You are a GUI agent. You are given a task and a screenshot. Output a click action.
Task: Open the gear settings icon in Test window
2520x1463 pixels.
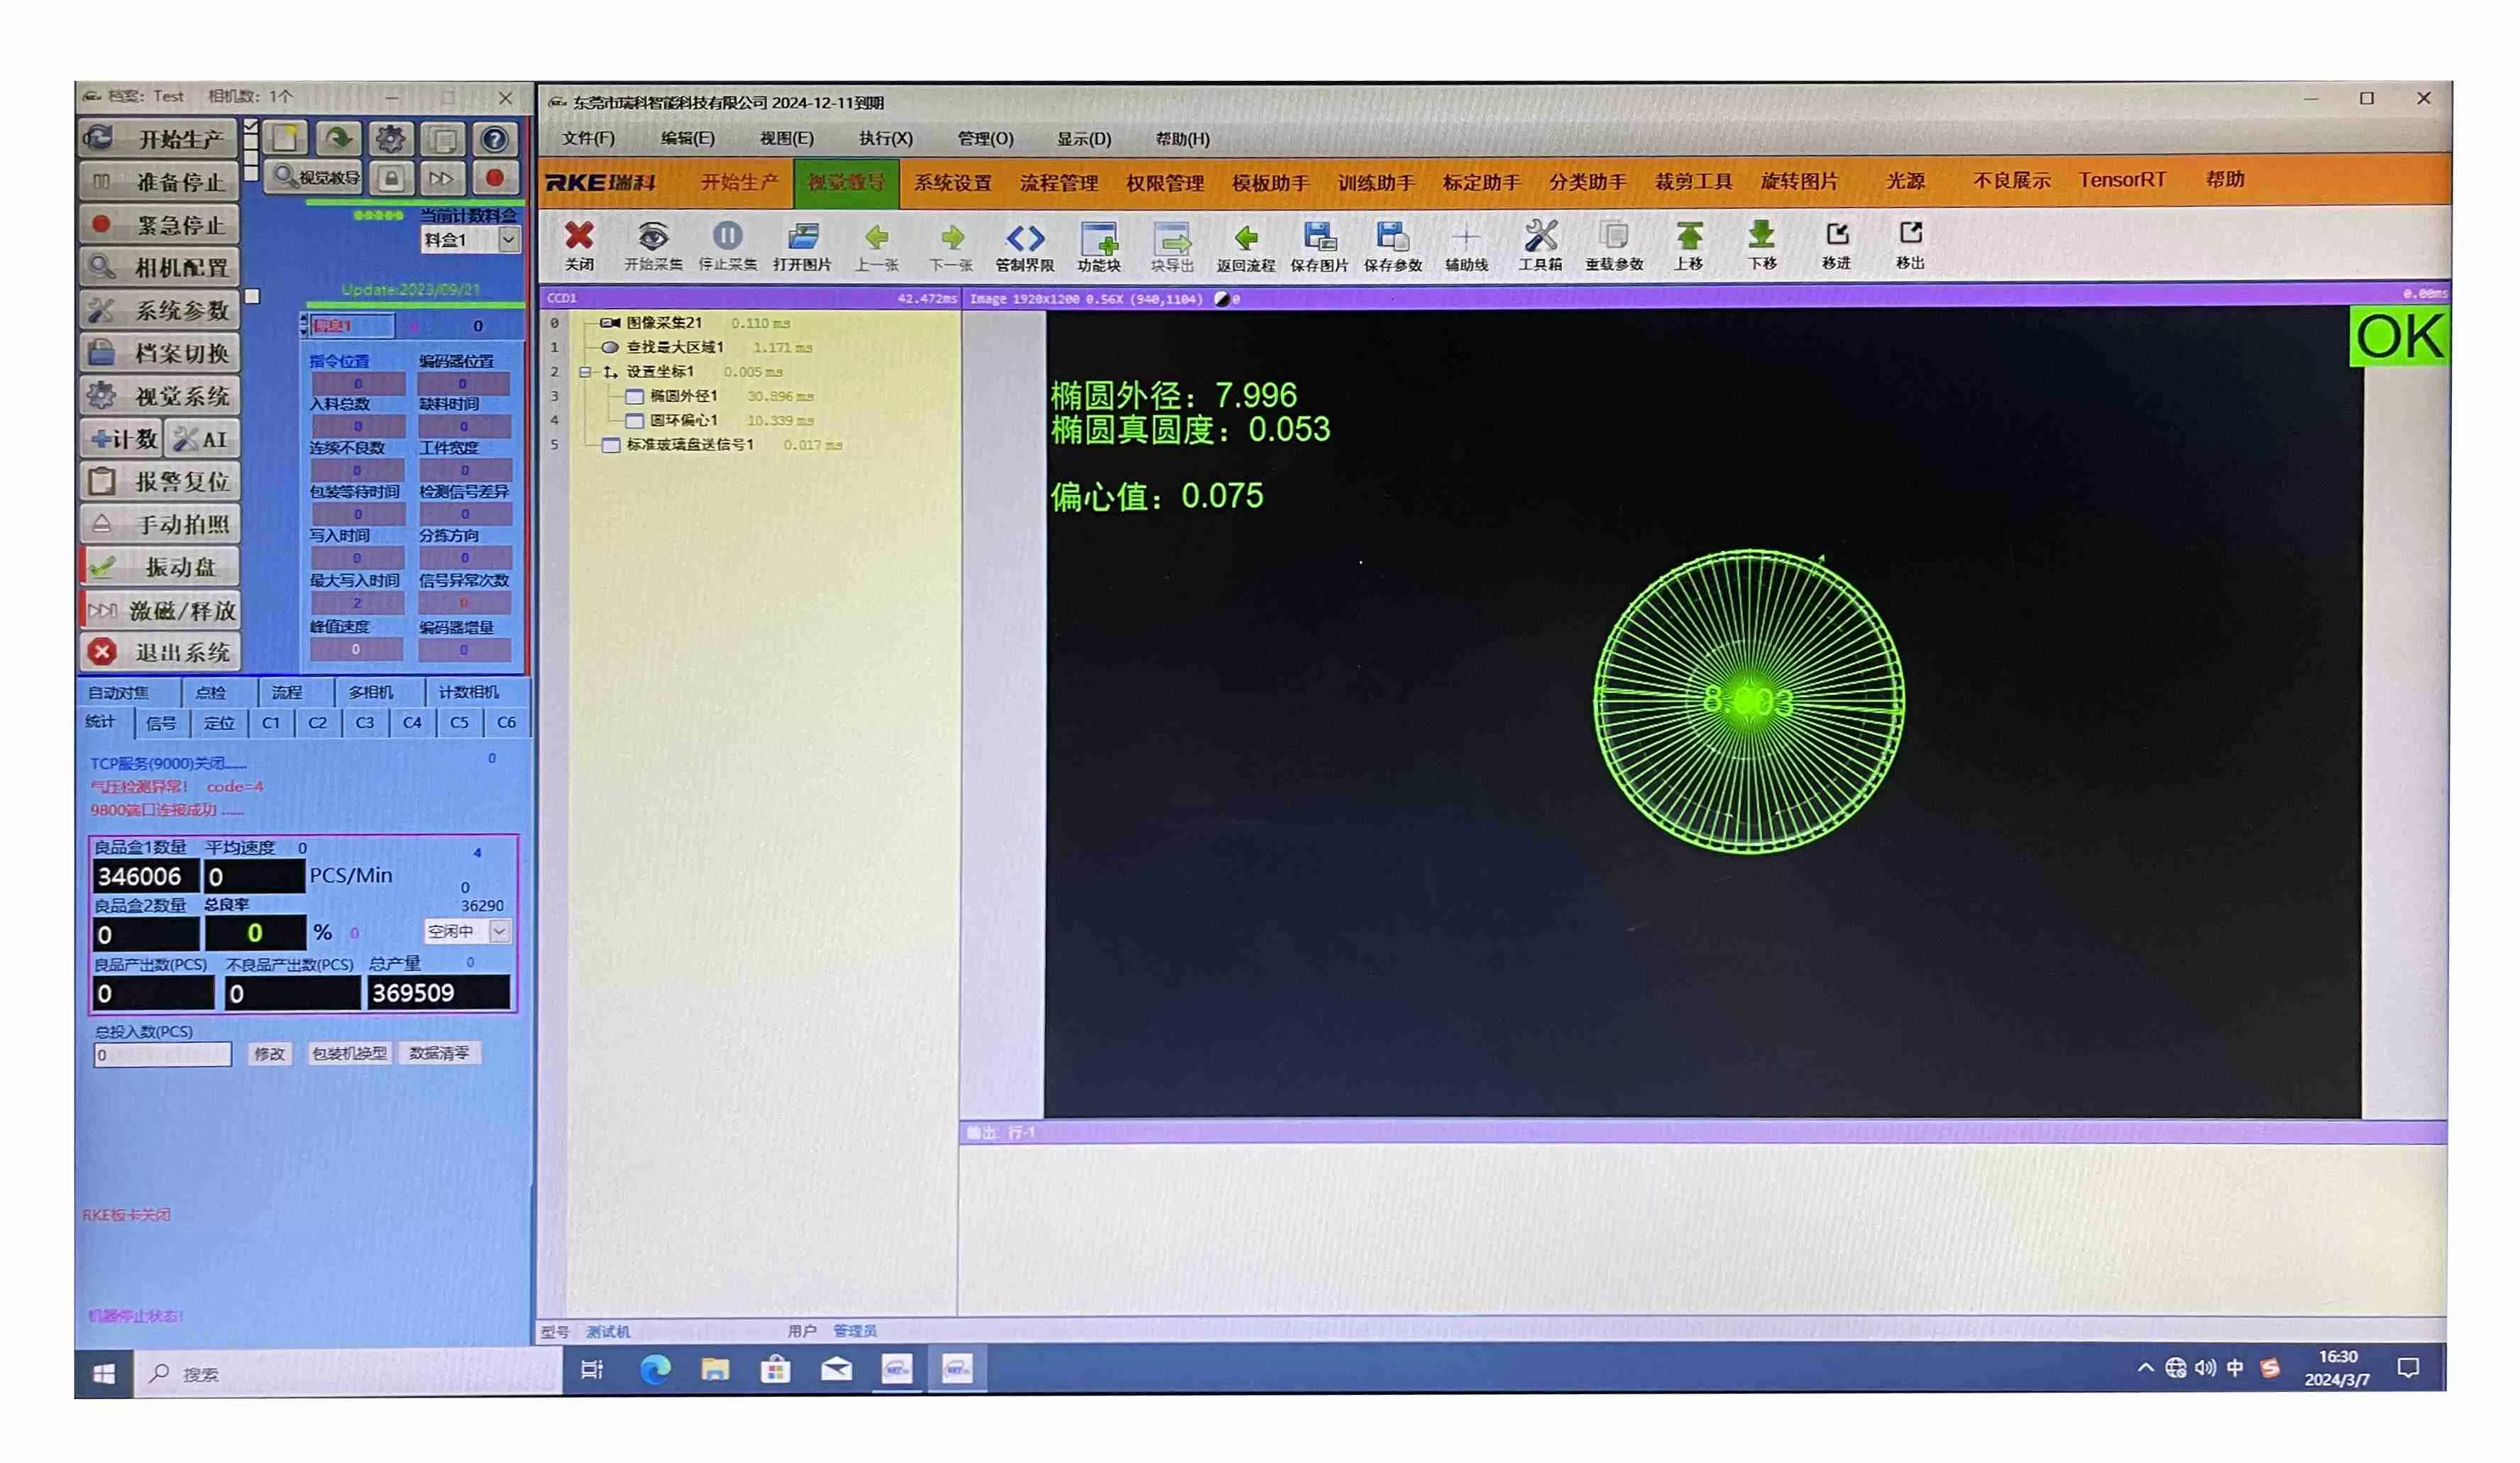391,138
